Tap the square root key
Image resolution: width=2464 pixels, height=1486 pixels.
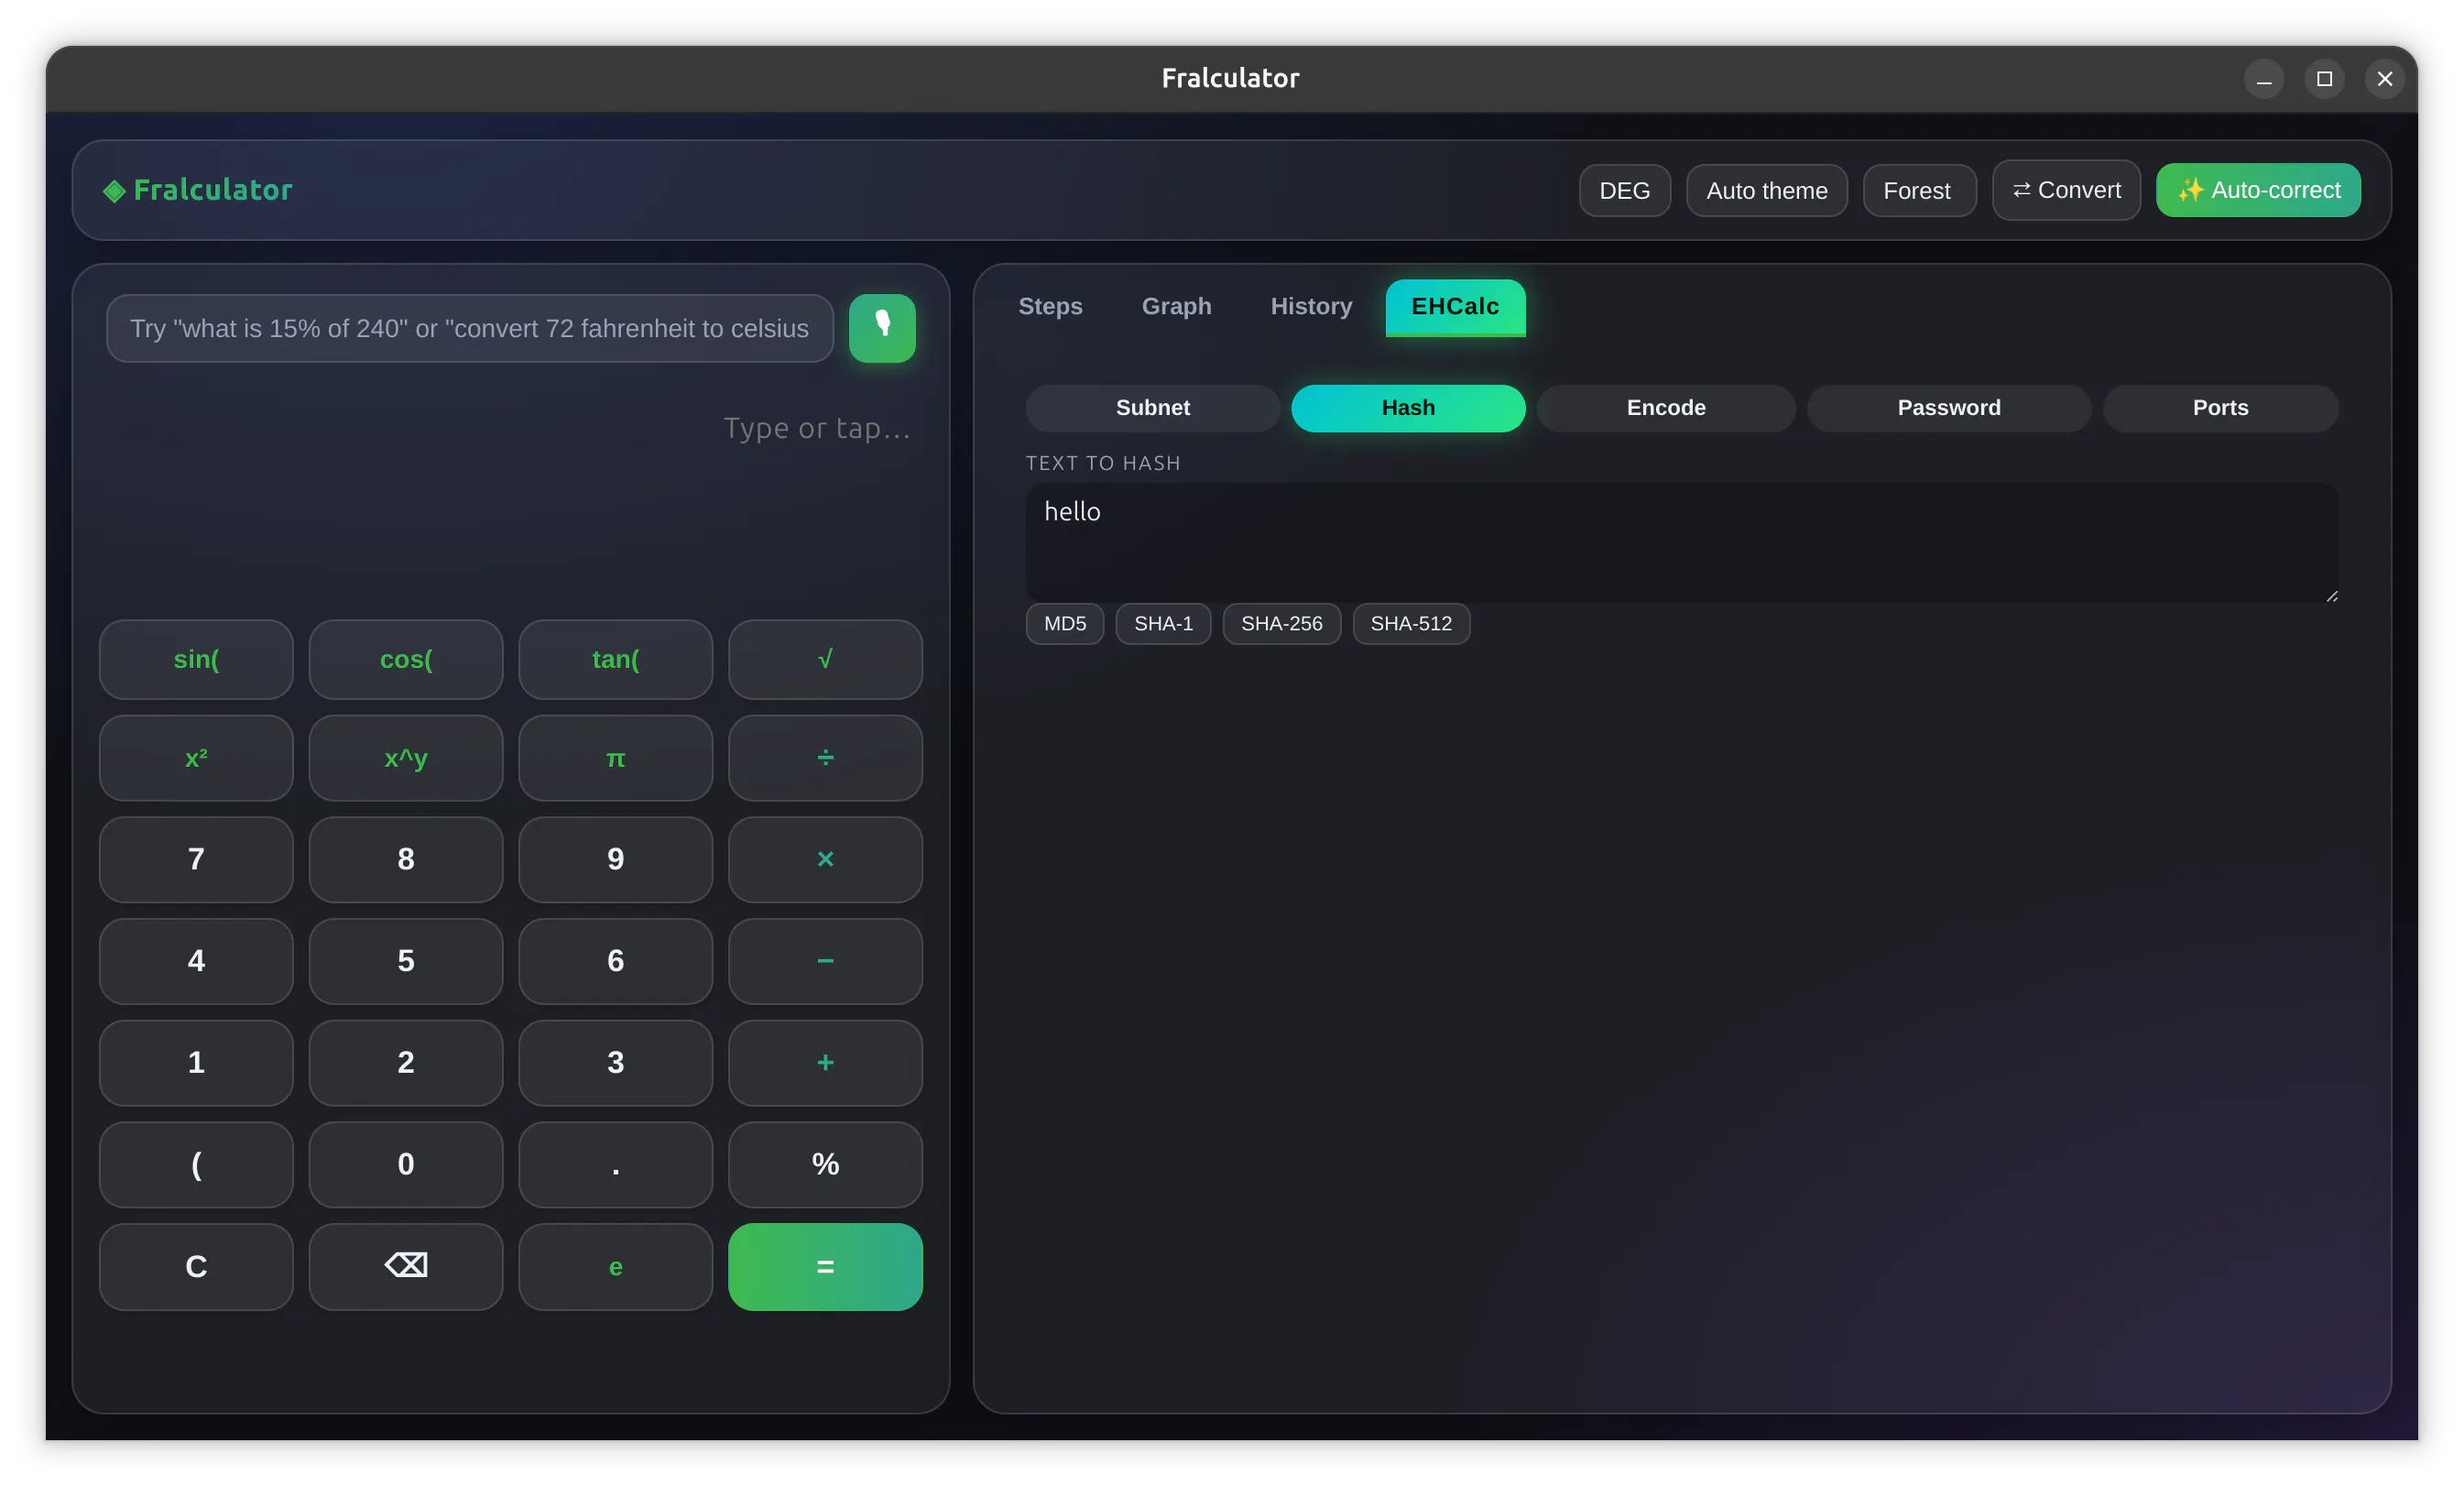click(825, 659)
